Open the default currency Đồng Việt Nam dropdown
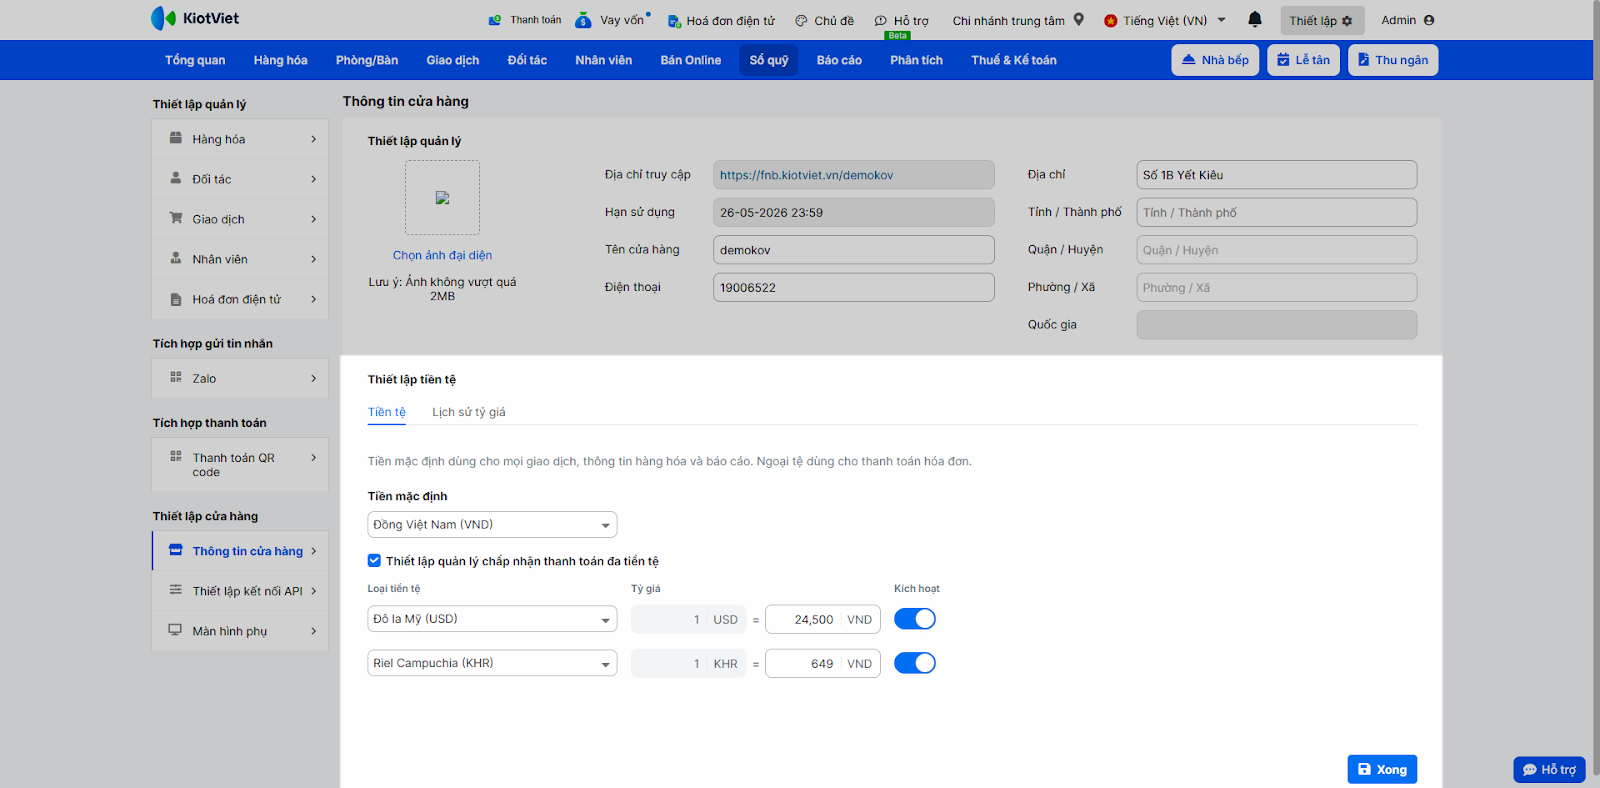The image size is (1600, 788). tap(491, 525)
